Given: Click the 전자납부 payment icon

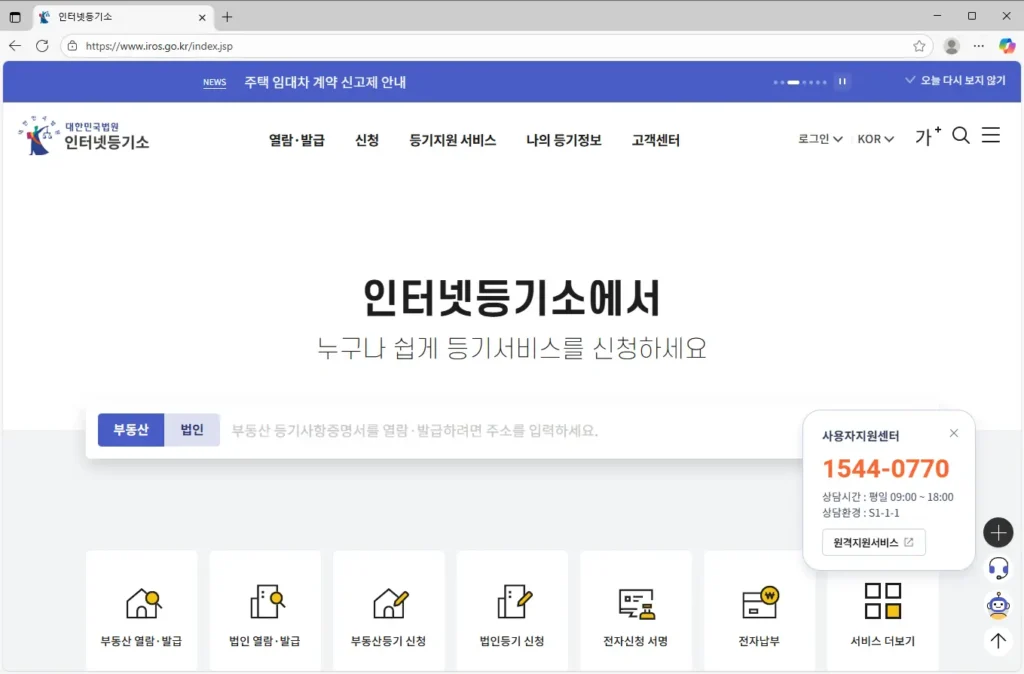Looking at the screenshot, I should pyautogui.click(x=759, y=610).
